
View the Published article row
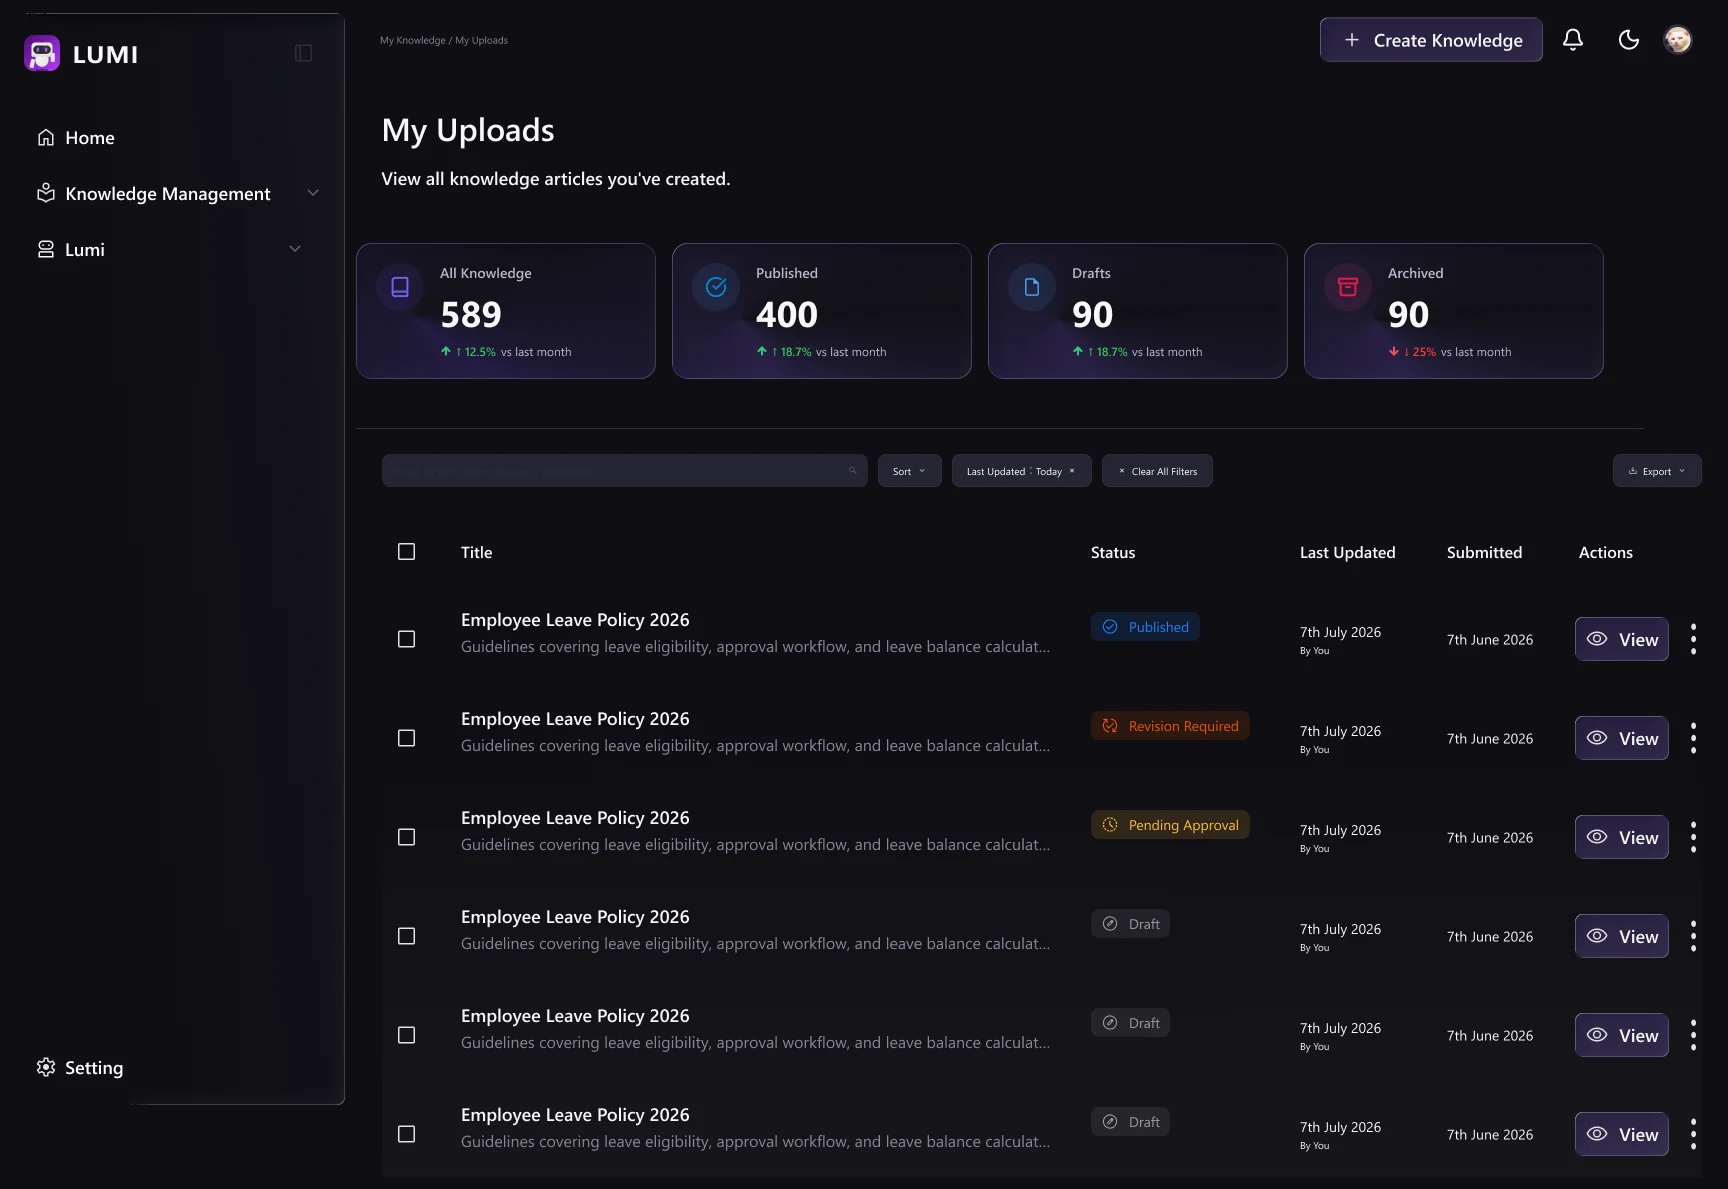click(1622, 639)
